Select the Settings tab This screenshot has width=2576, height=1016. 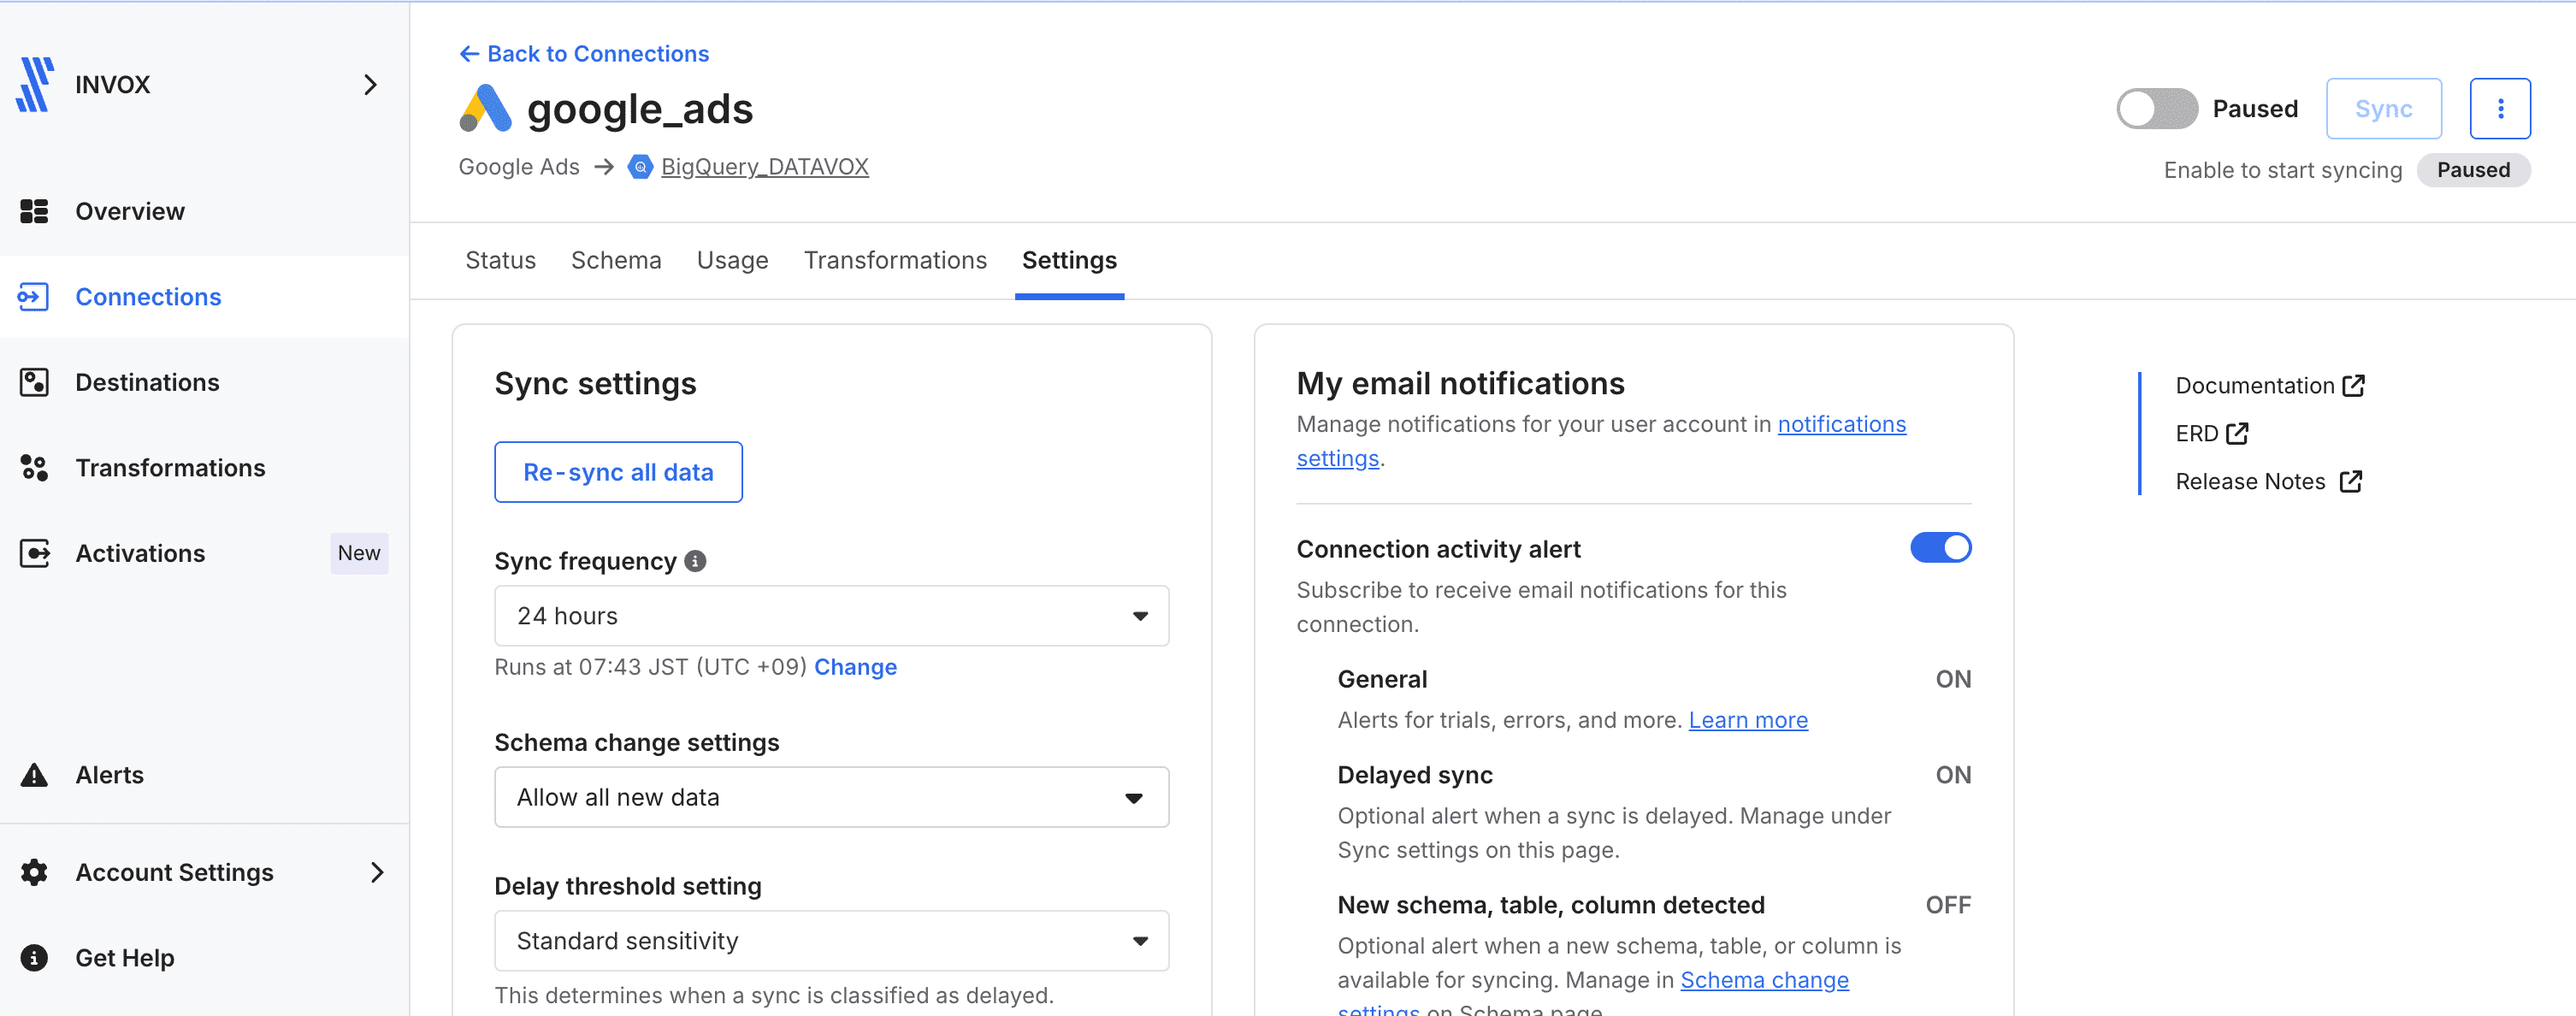coord(1069,260)
